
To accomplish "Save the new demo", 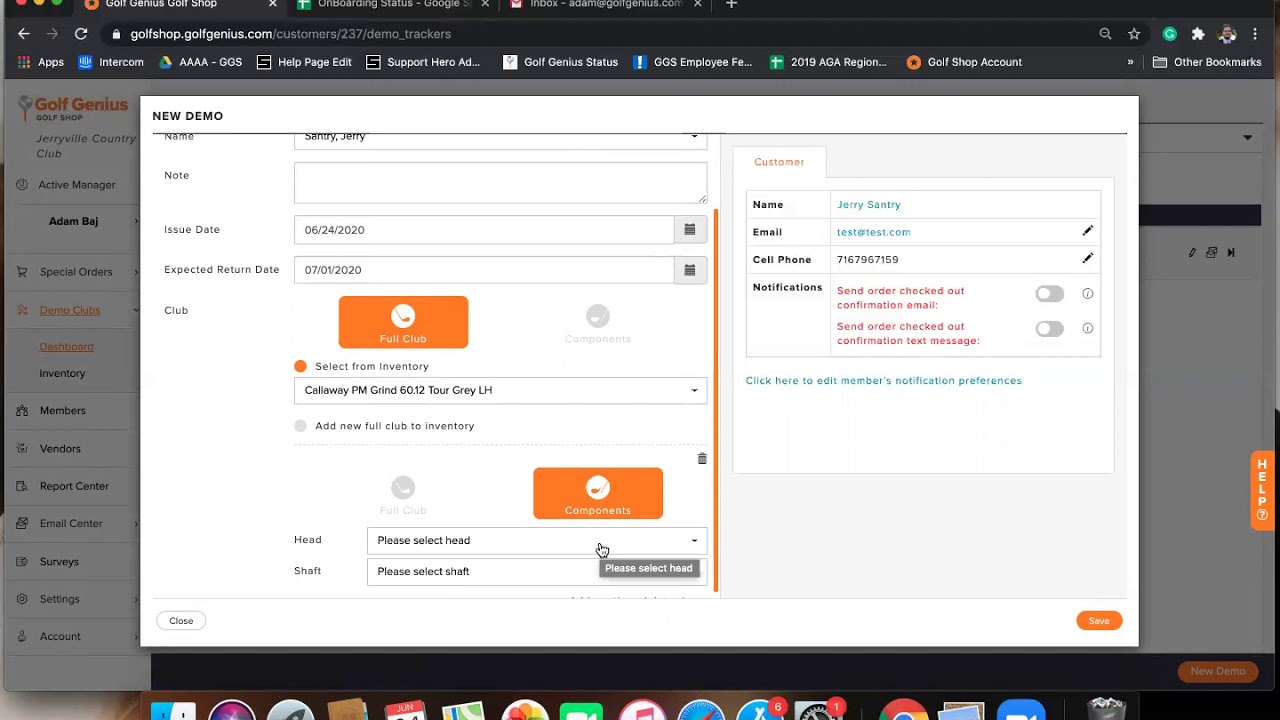I will (x=1099, y=621).
